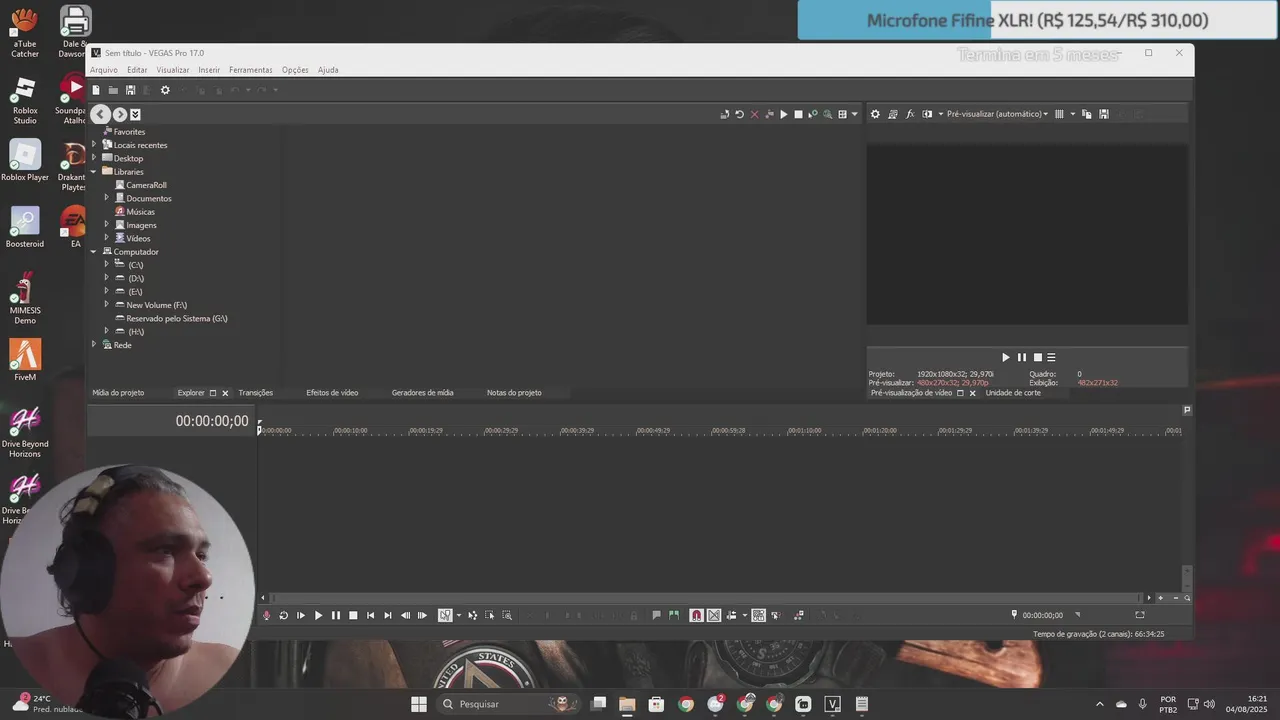Open the Opções menu
Viewport: 1280px width, 720px height.
295,70
